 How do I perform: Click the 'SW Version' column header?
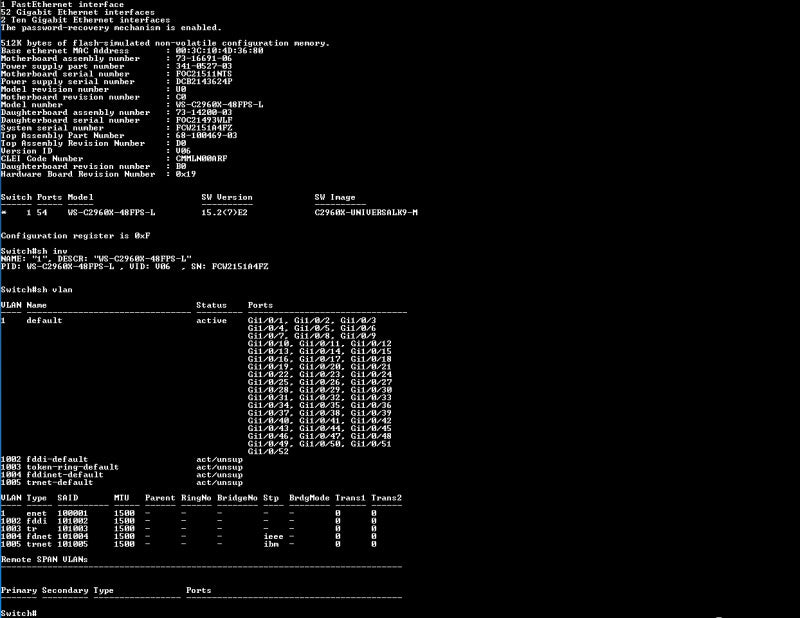[x=227, y=197]
